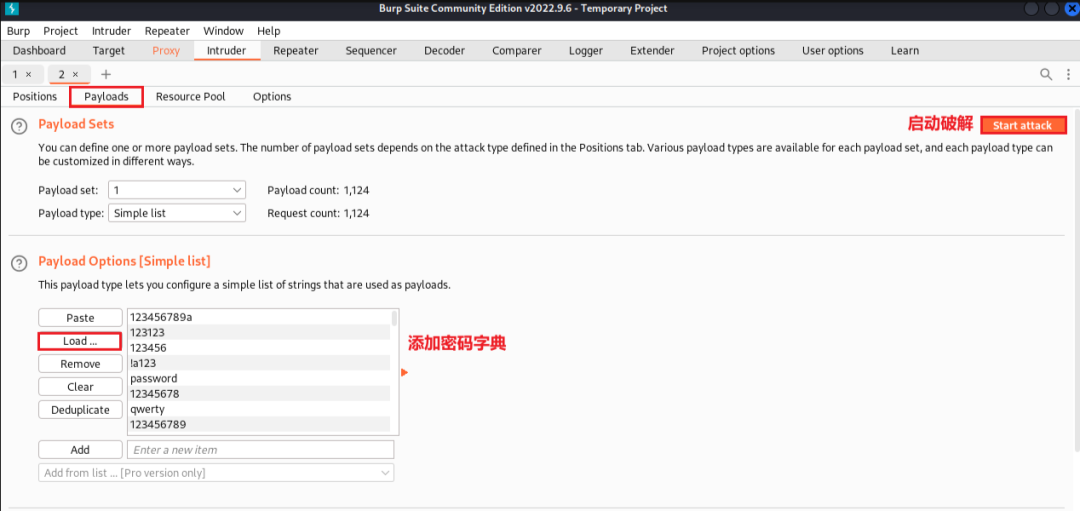Open the Repeater menu in menu bar
This screenshot has height=511, width=1080.
[167, 31]
